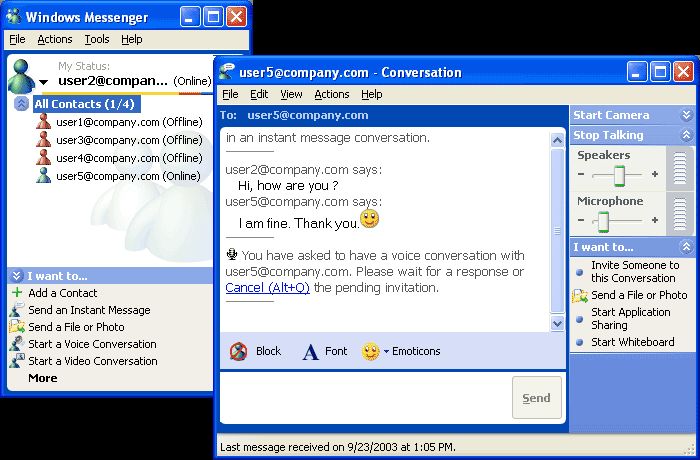Click the Send button
This screenshot has width=700, height=460.
[x=536, y=397]
